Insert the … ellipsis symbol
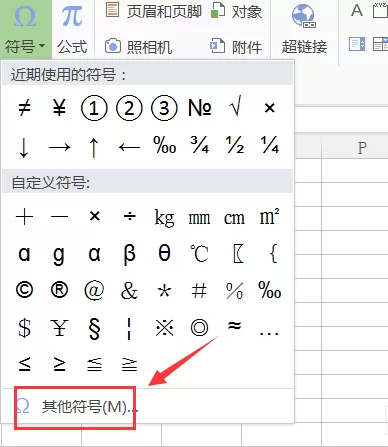This screenshot has width=388, height=447. click(269, 333)
